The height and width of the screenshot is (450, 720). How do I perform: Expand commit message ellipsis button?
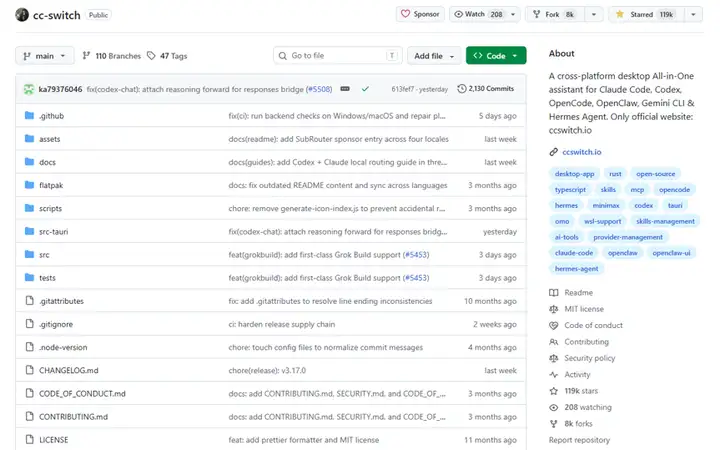345,89
